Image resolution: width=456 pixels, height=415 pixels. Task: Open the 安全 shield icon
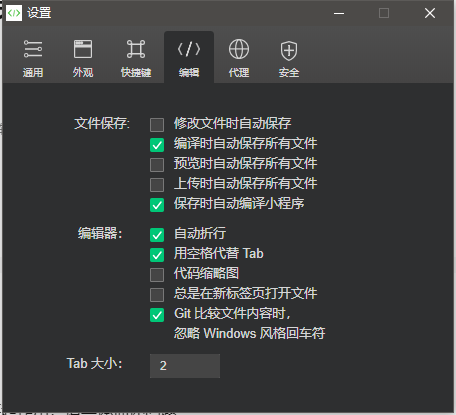tap(289, 51)
